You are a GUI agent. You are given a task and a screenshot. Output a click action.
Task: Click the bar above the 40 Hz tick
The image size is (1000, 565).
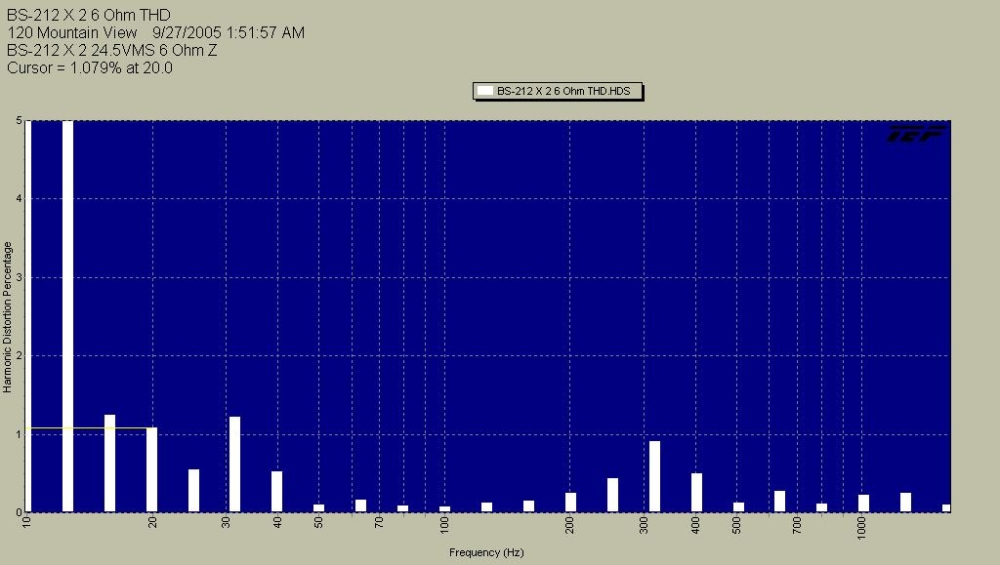(x=277, y=491)
